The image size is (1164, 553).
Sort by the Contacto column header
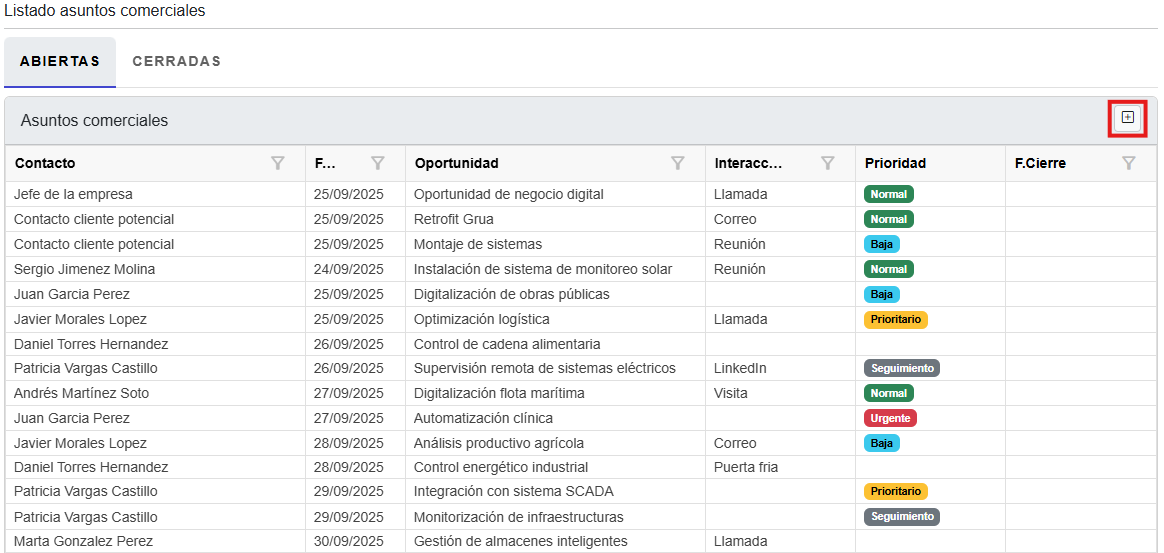[45, 163]
